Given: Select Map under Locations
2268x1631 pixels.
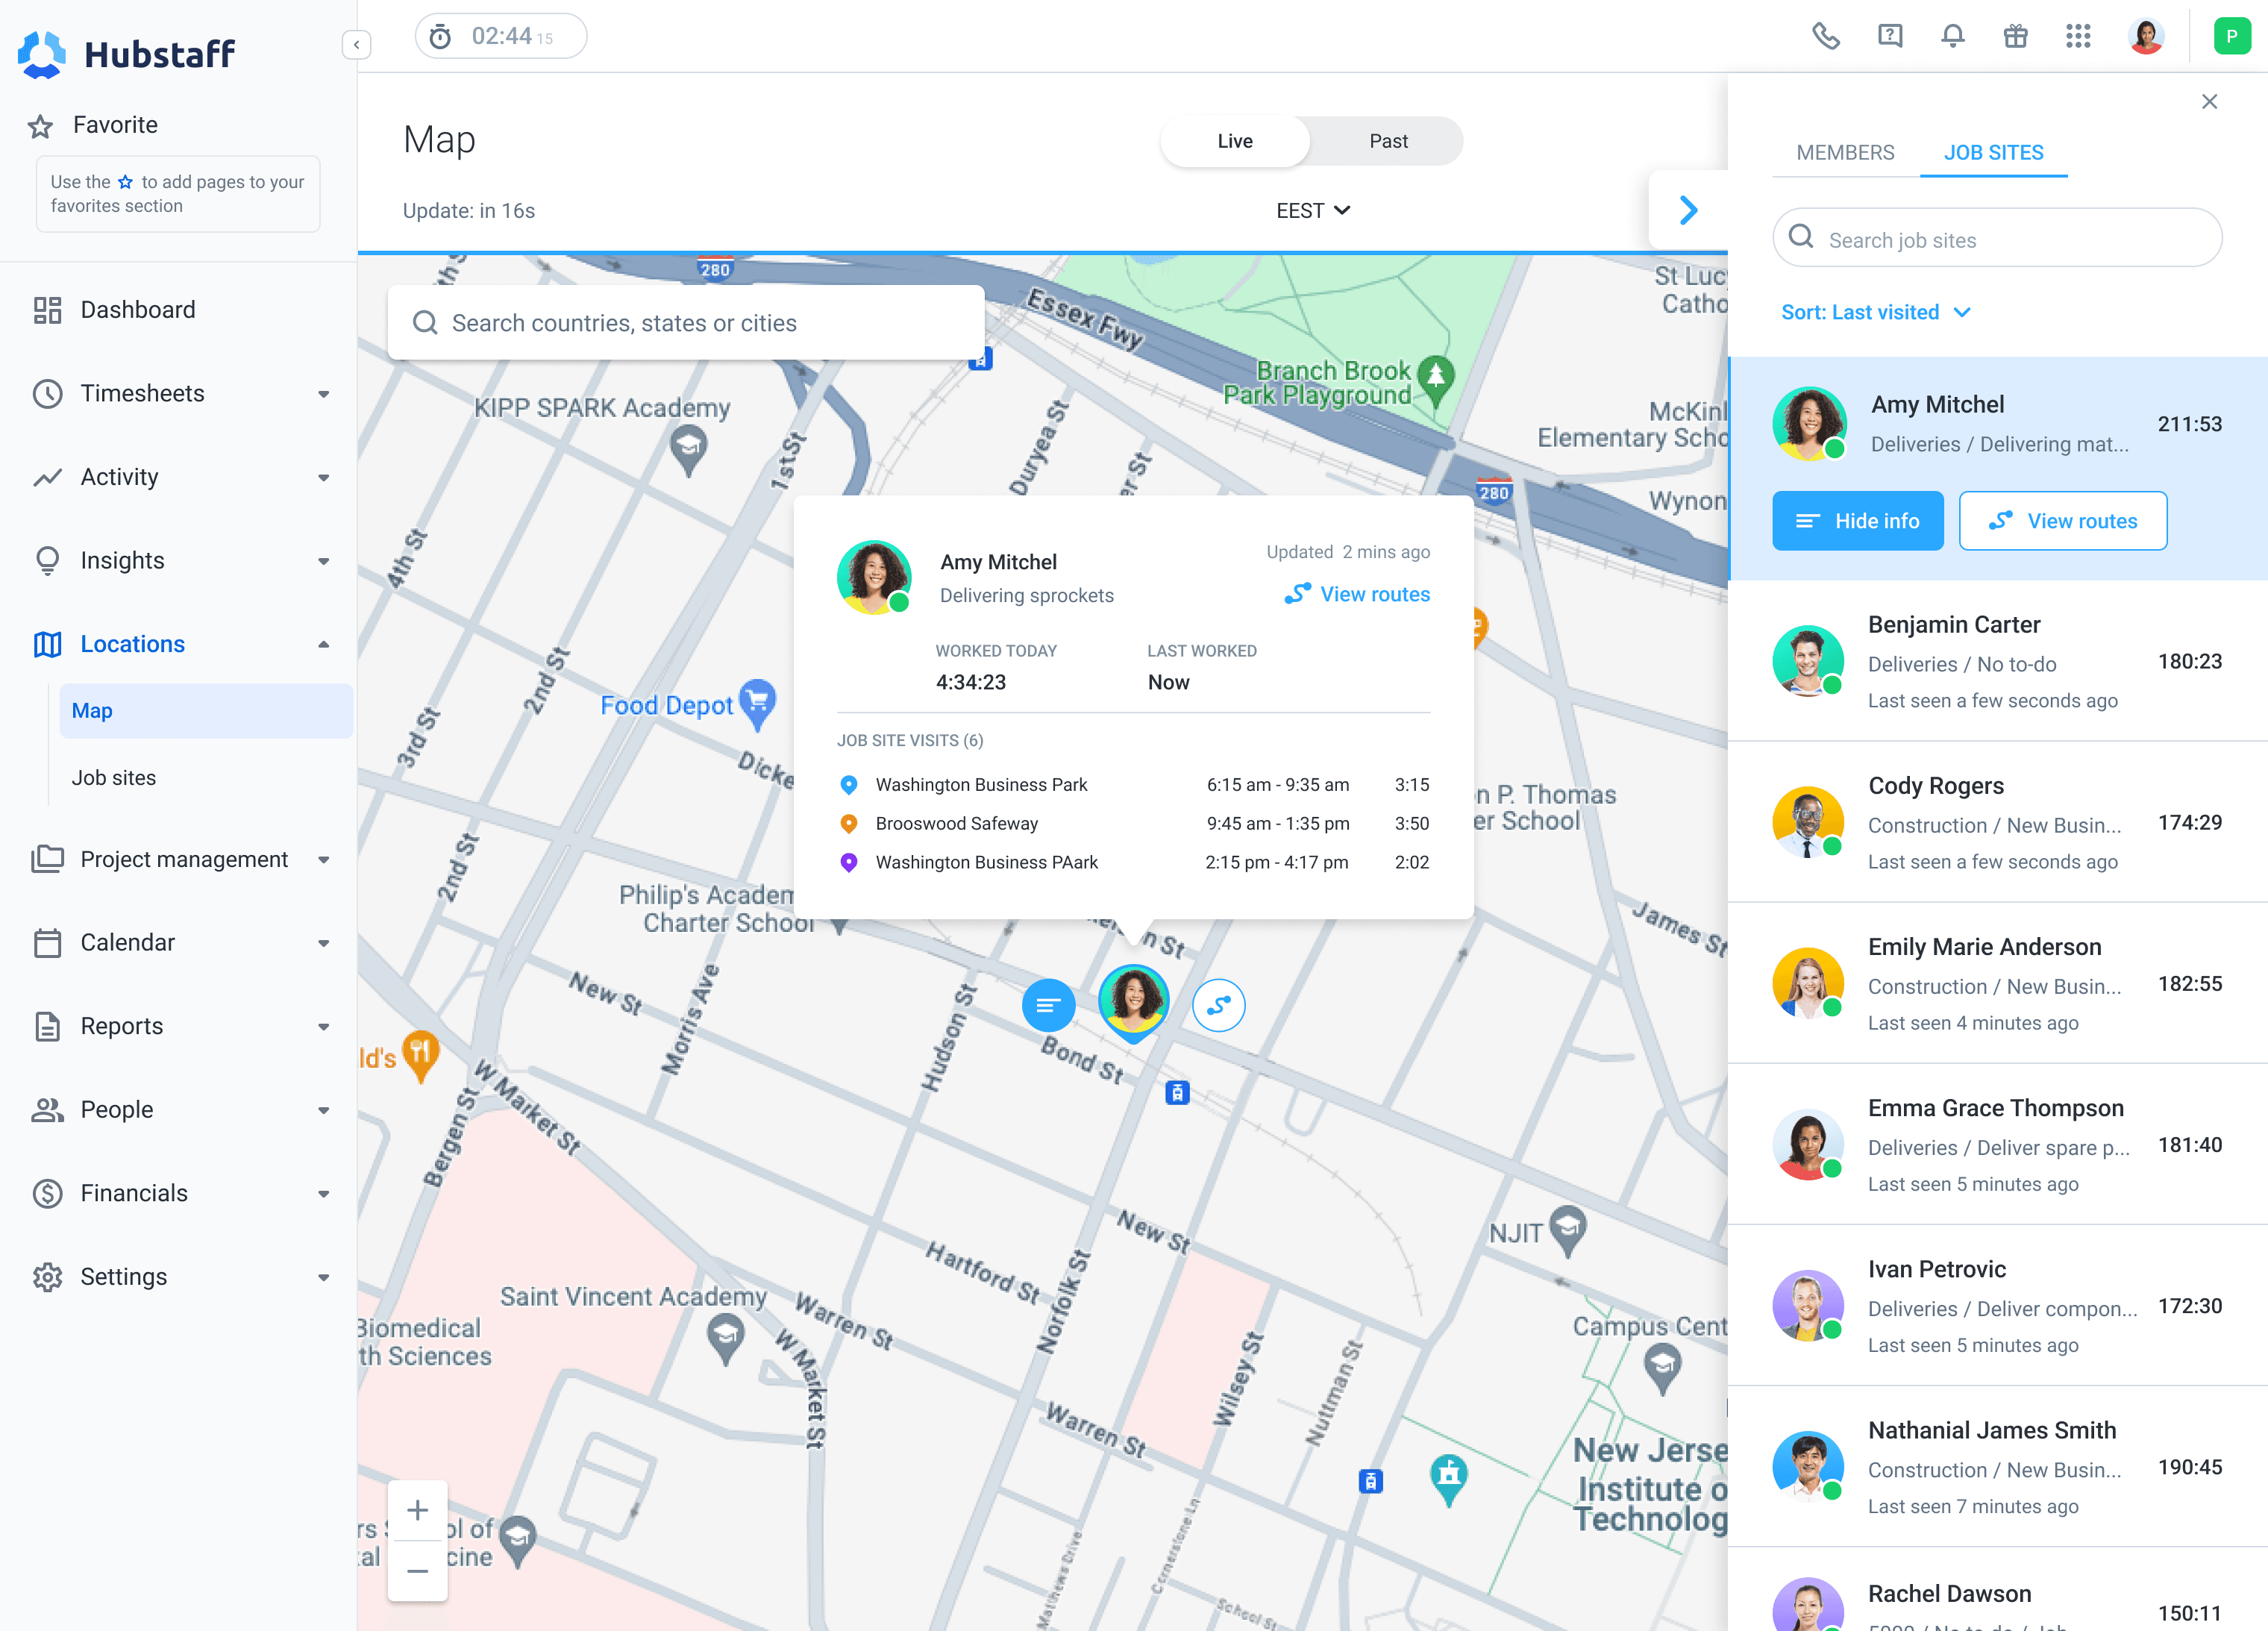Looking at the screenshot, I should point(205,711).
